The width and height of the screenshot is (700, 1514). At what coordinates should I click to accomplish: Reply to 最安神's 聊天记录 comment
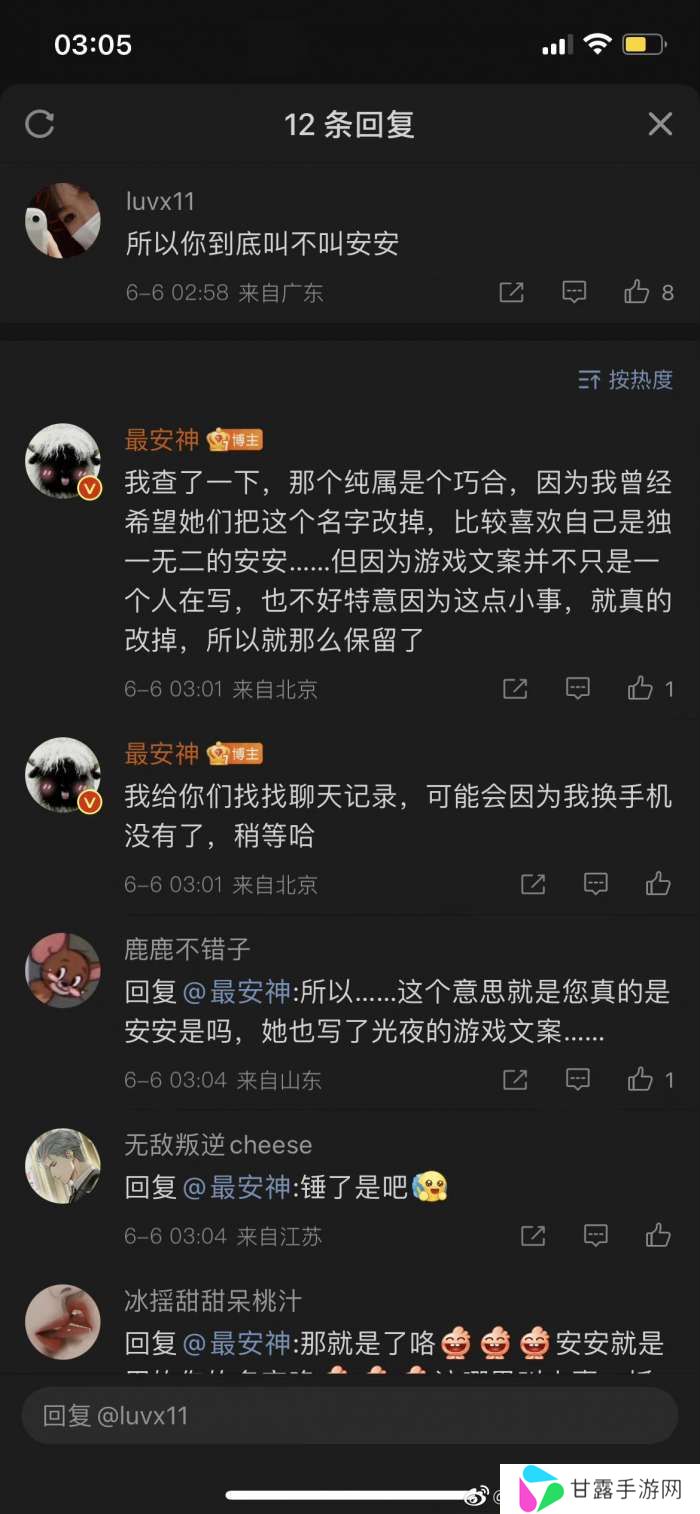tap(596, 884)
